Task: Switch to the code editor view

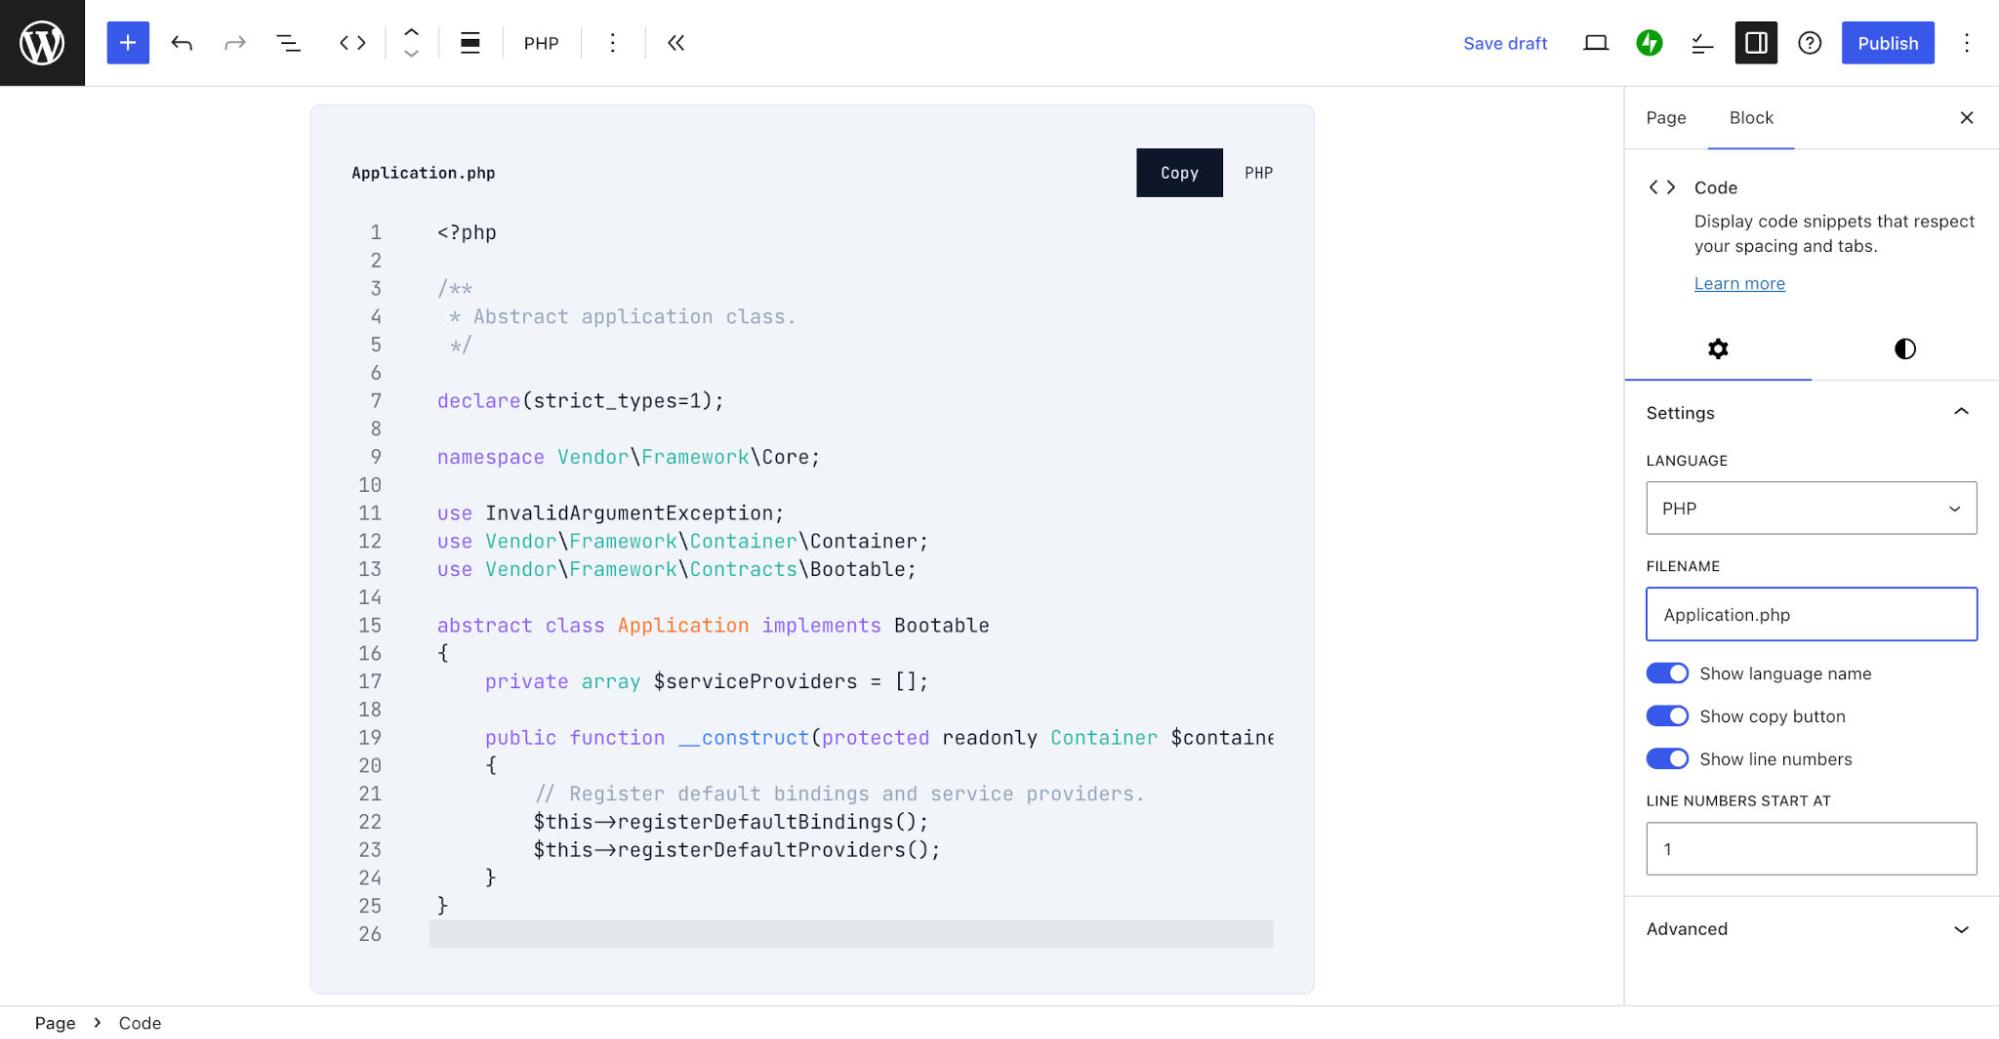Action: coord(352,42)
